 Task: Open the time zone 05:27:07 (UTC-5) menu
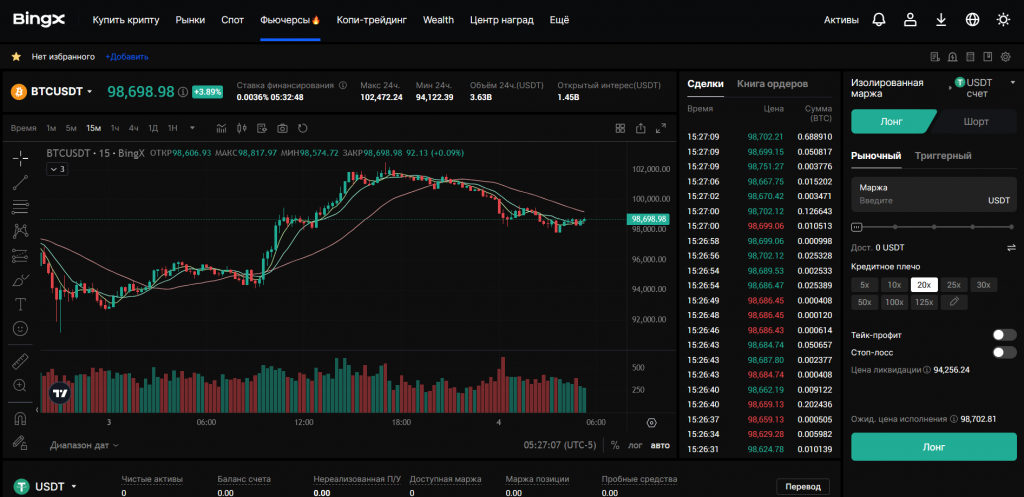(x=560, y=445)
